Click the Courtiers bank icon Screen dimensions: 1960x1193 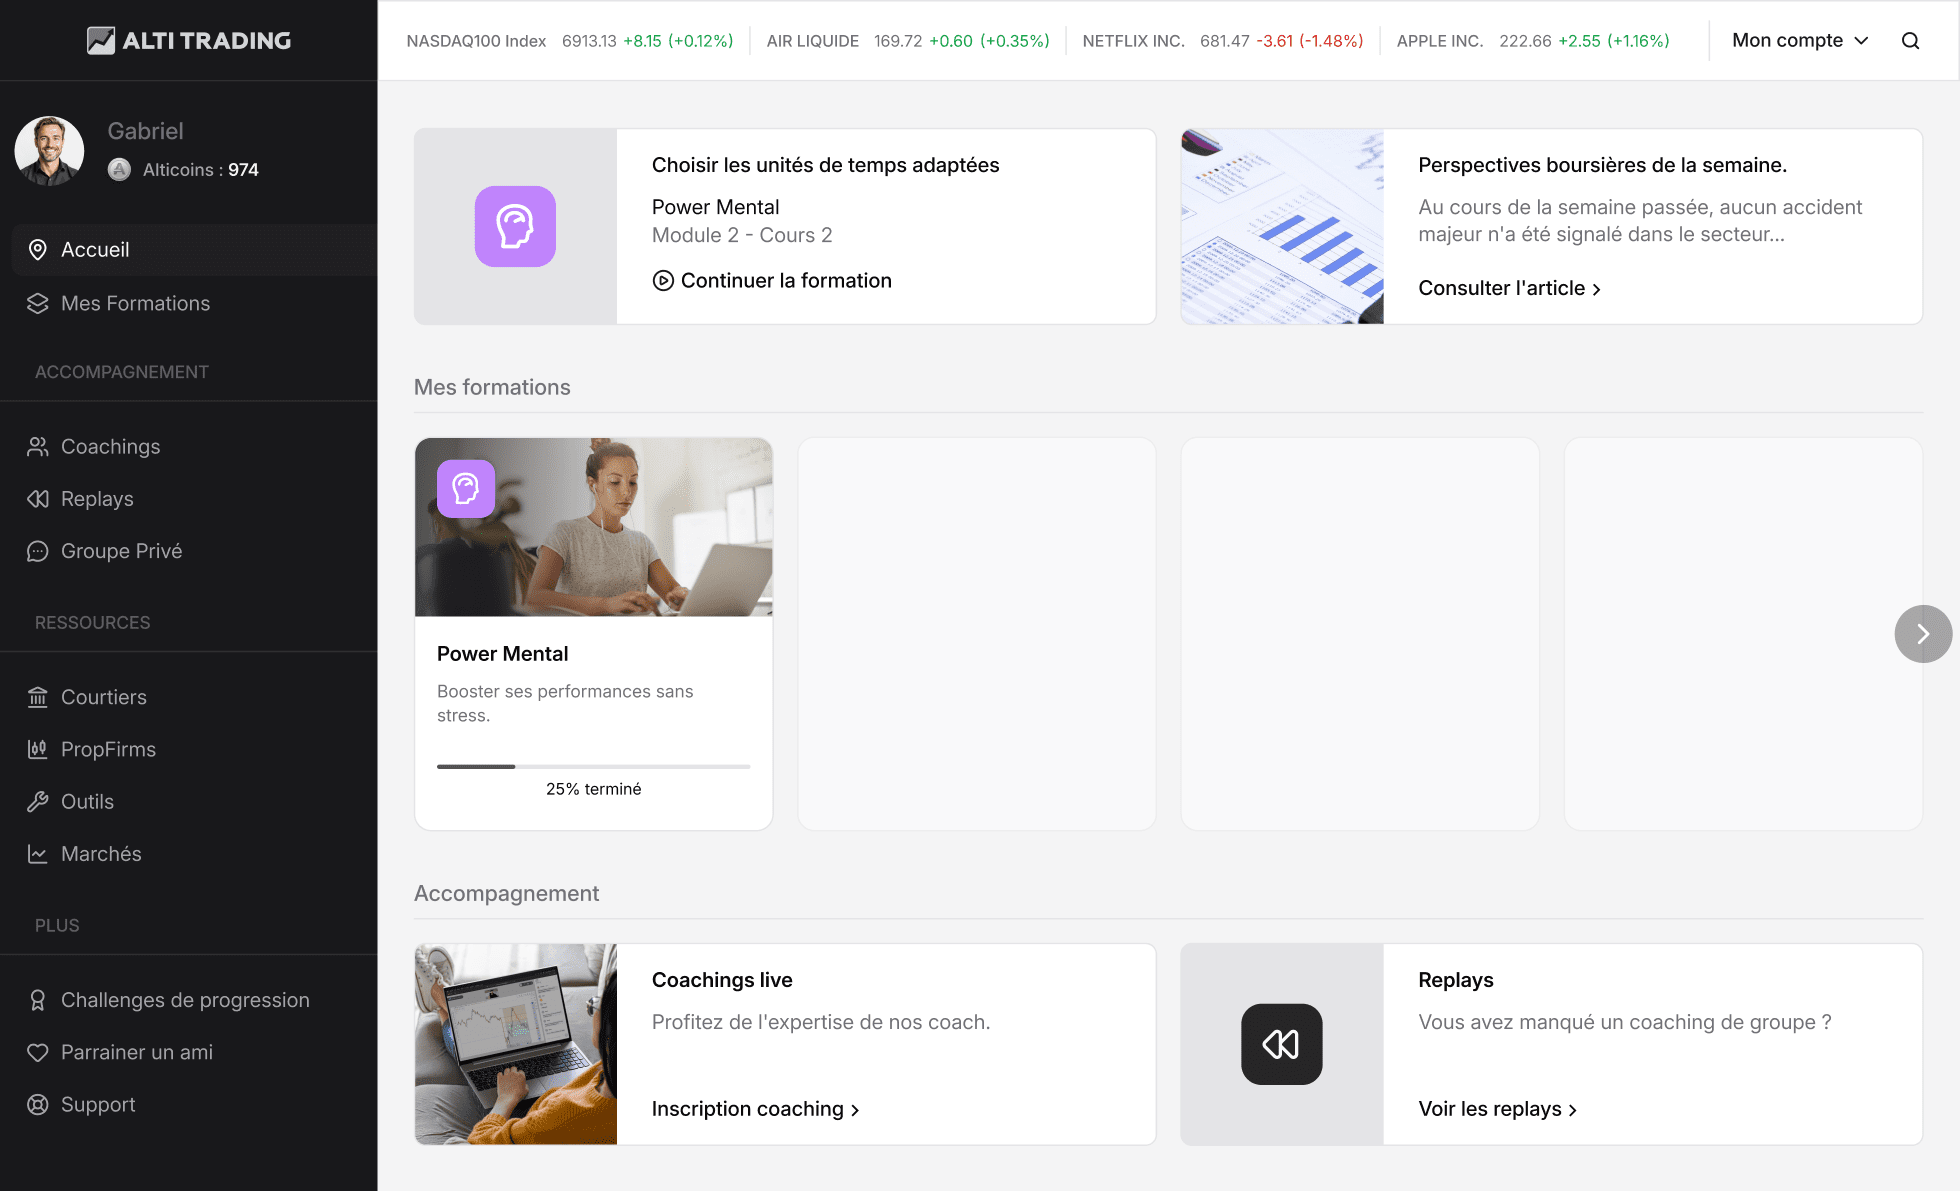(x=38, y=697)
